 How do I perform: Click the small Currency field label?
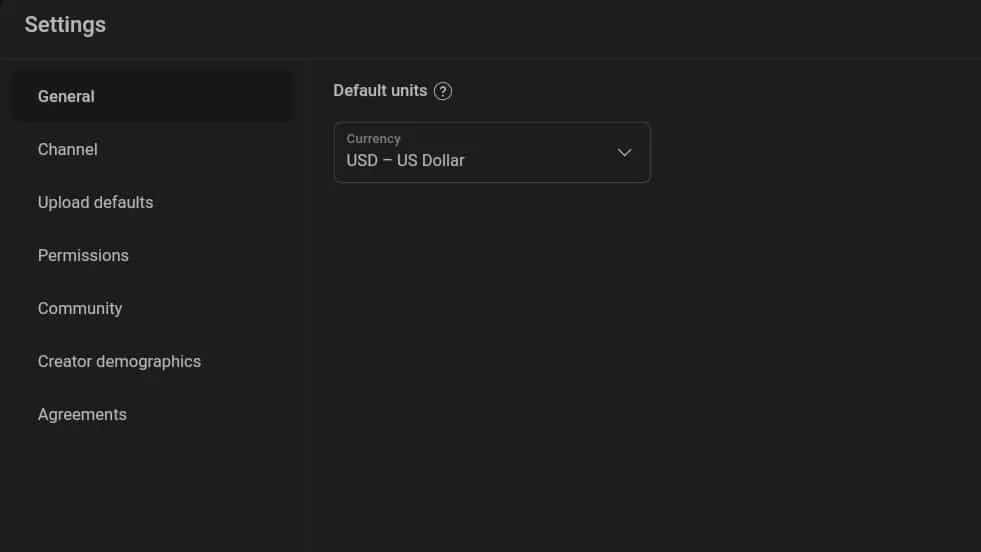pos(374,139)
